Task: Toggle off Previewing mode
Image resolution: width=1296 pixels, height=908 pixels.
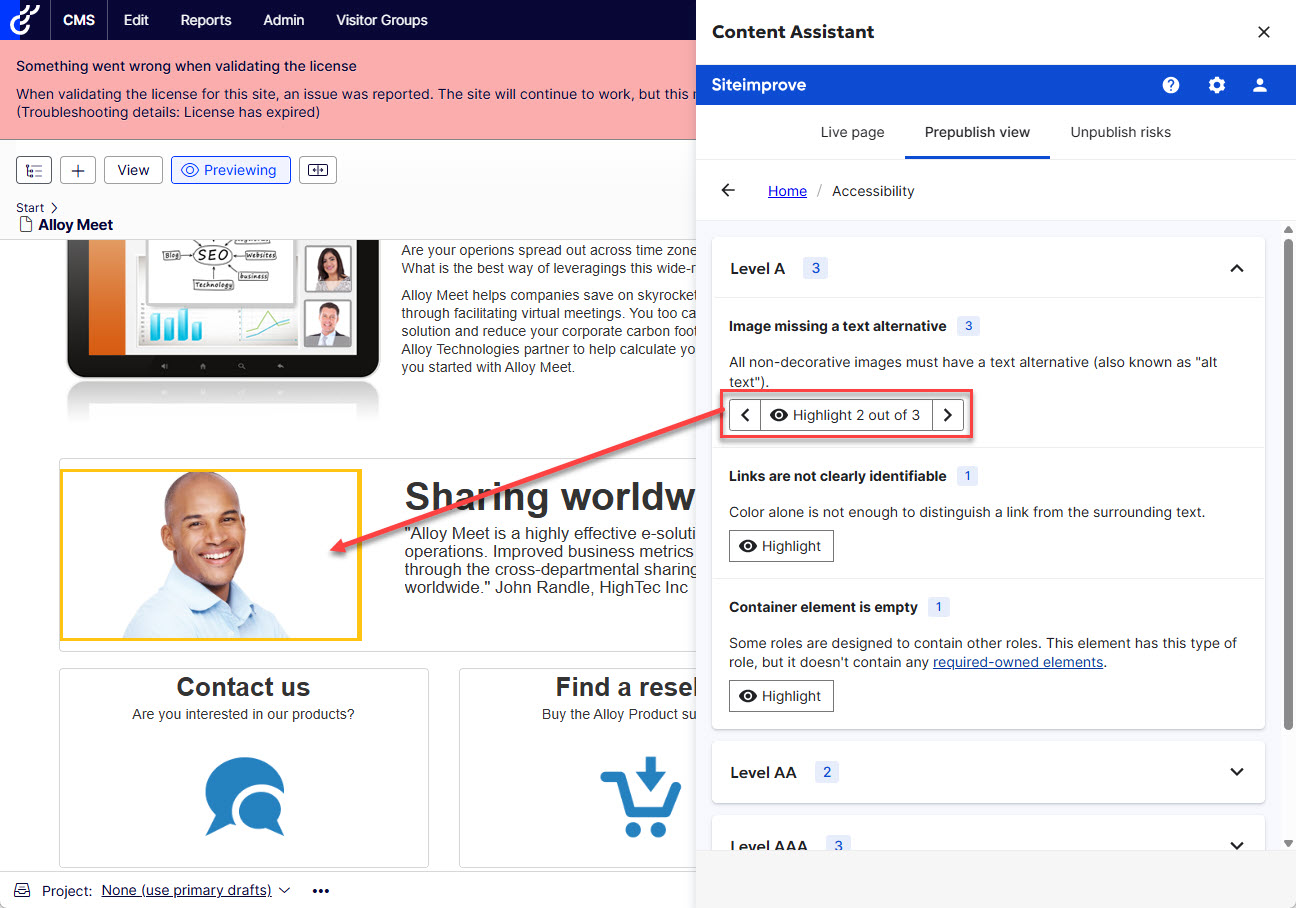Action: pyautogui.click(x=230, y=169)
